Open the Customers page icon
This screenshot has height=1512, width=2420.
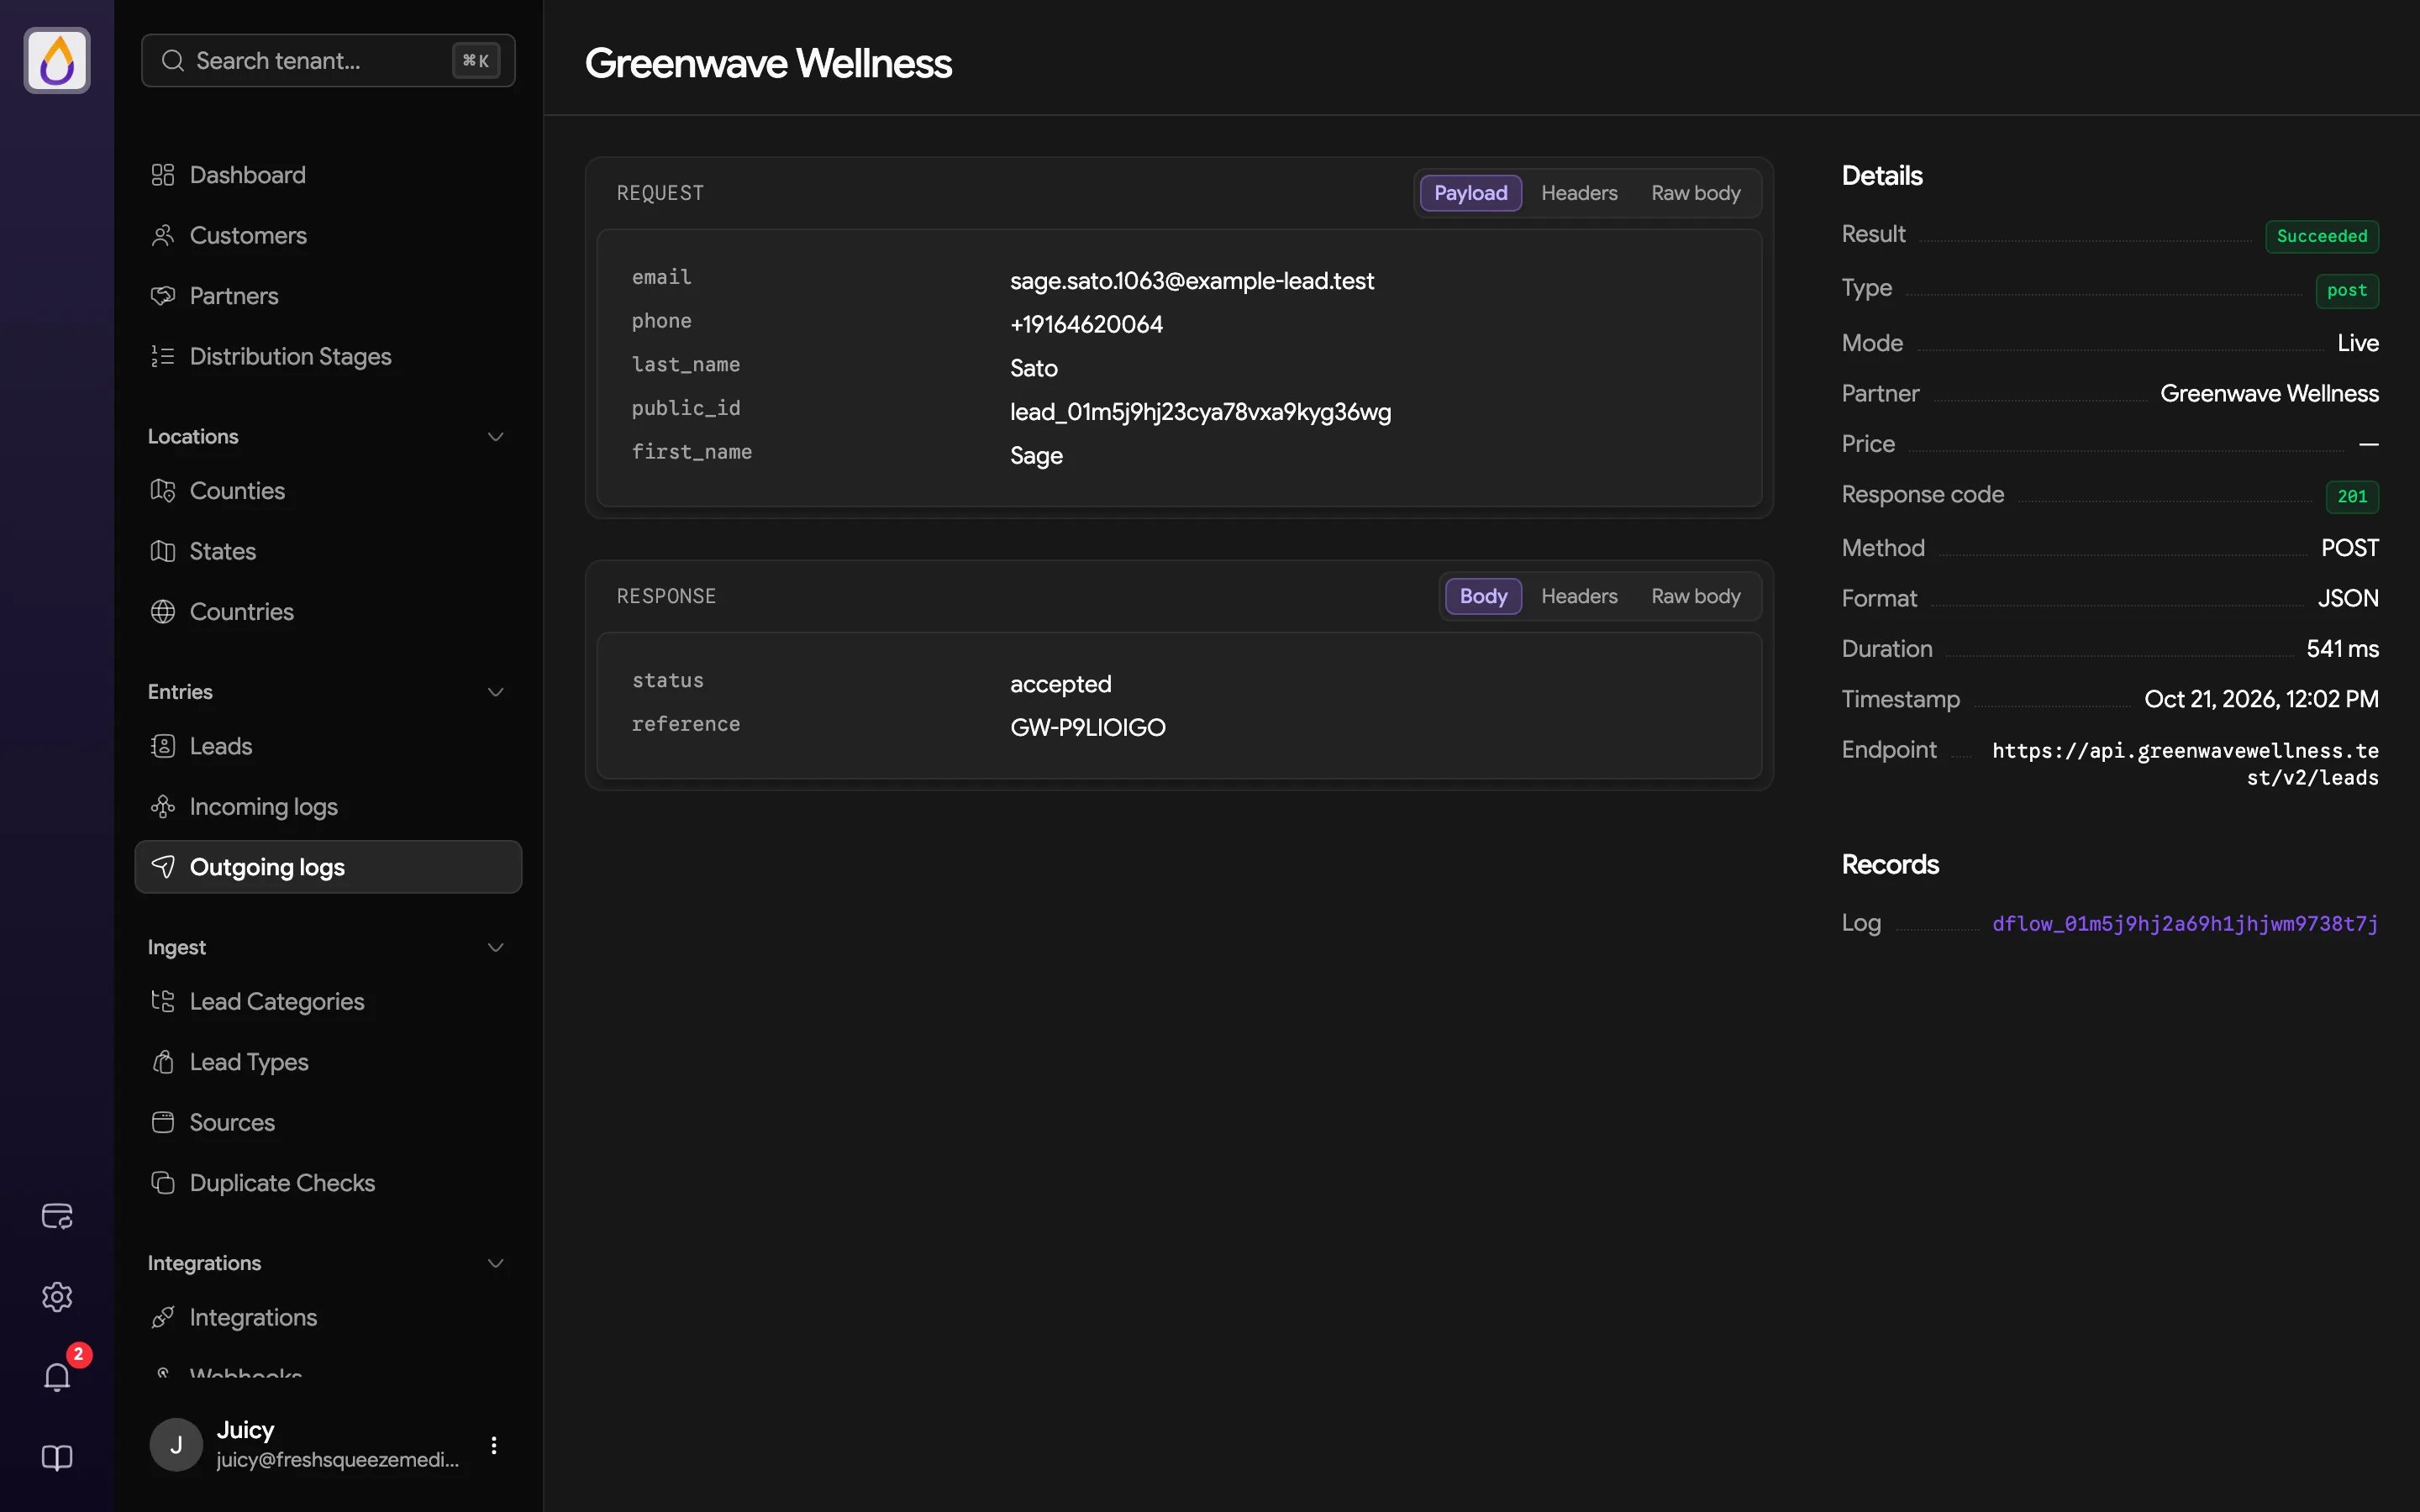pyautogui.click(x=163, y=235)
